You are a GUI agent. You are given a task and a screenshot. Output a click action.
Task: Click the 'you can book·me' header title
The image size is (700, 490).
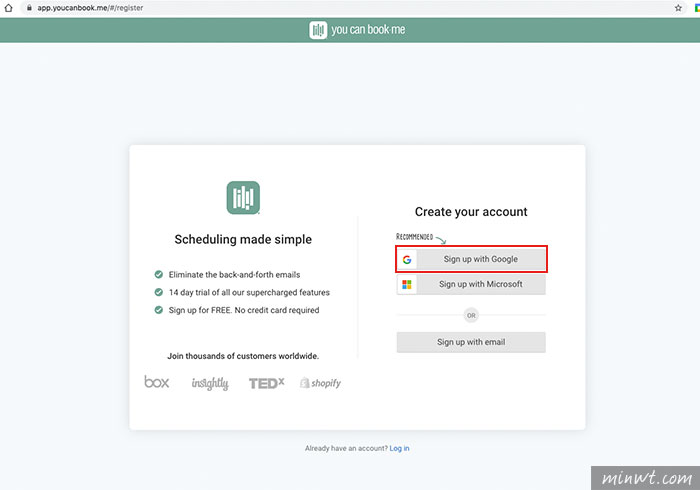[x=368, y=30]
